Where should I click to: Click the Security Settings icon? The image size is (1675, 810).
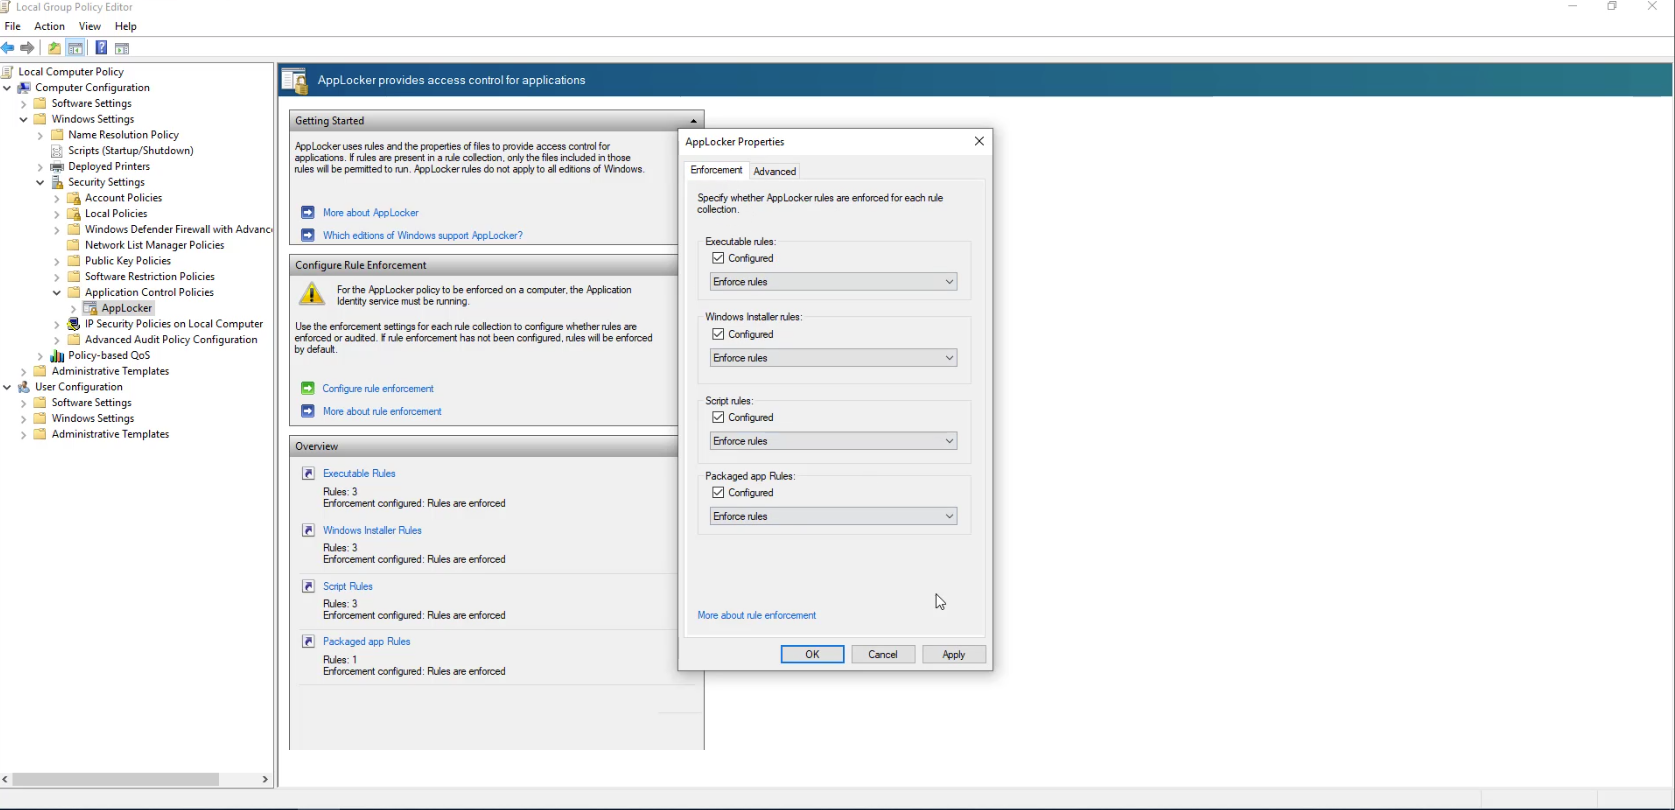pos(57,182)
